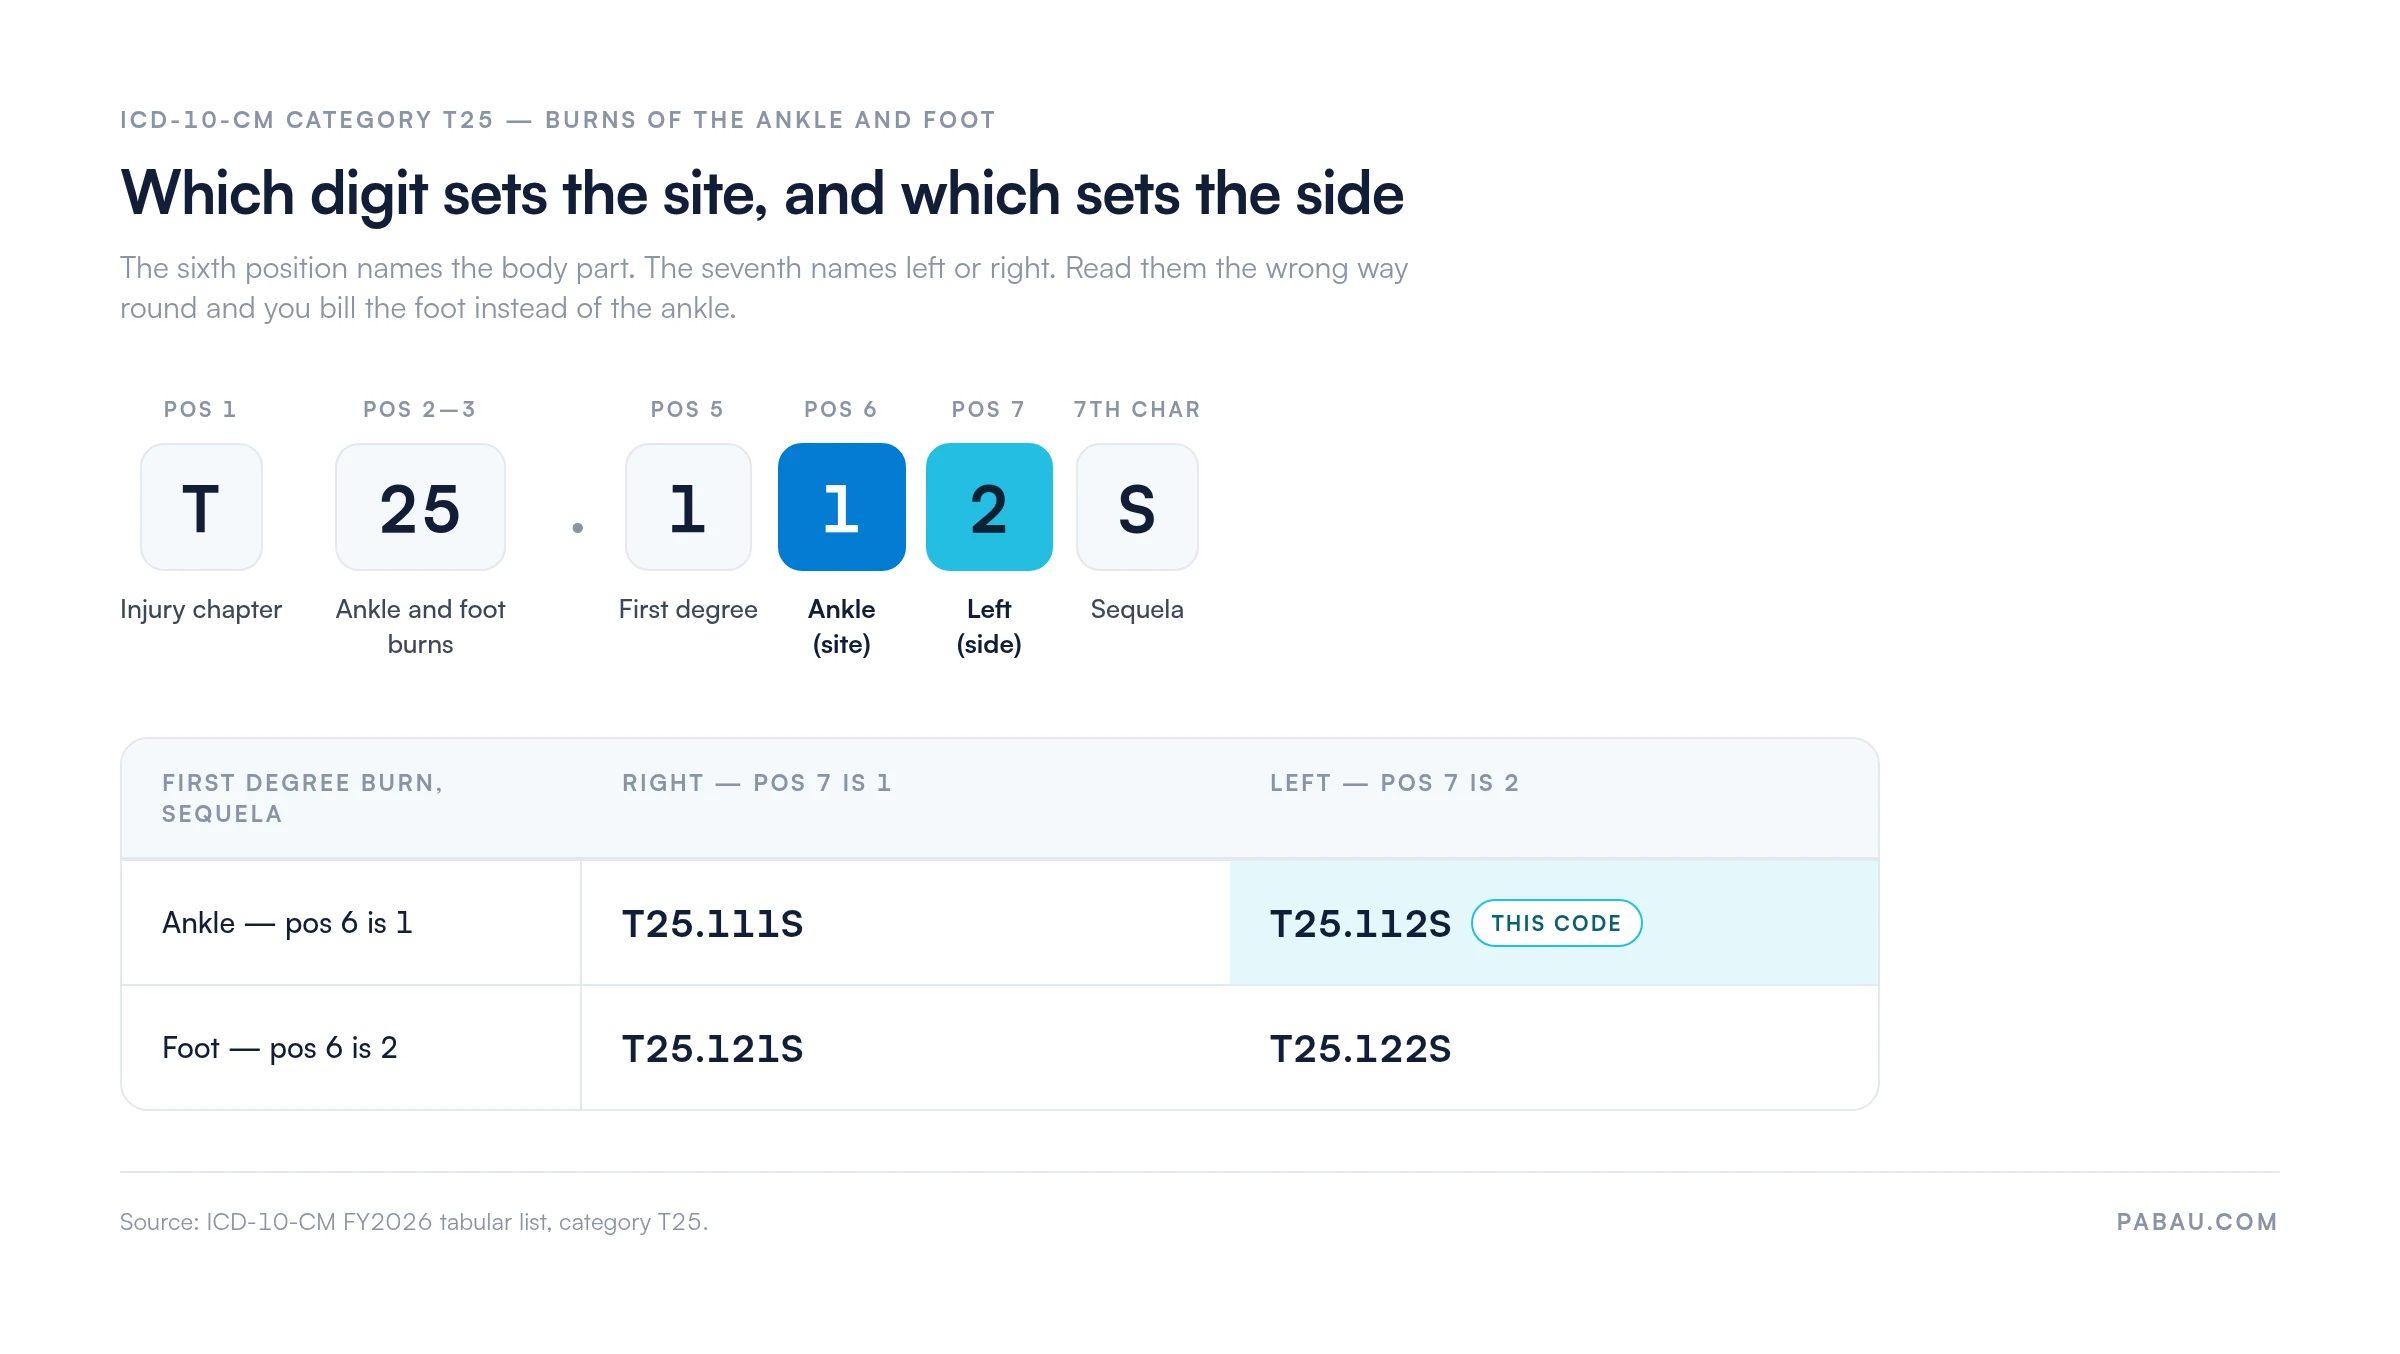Select the 25 tile for ankle and foot burns
Screen dimensions: 2400x1354
pos(420,507)
